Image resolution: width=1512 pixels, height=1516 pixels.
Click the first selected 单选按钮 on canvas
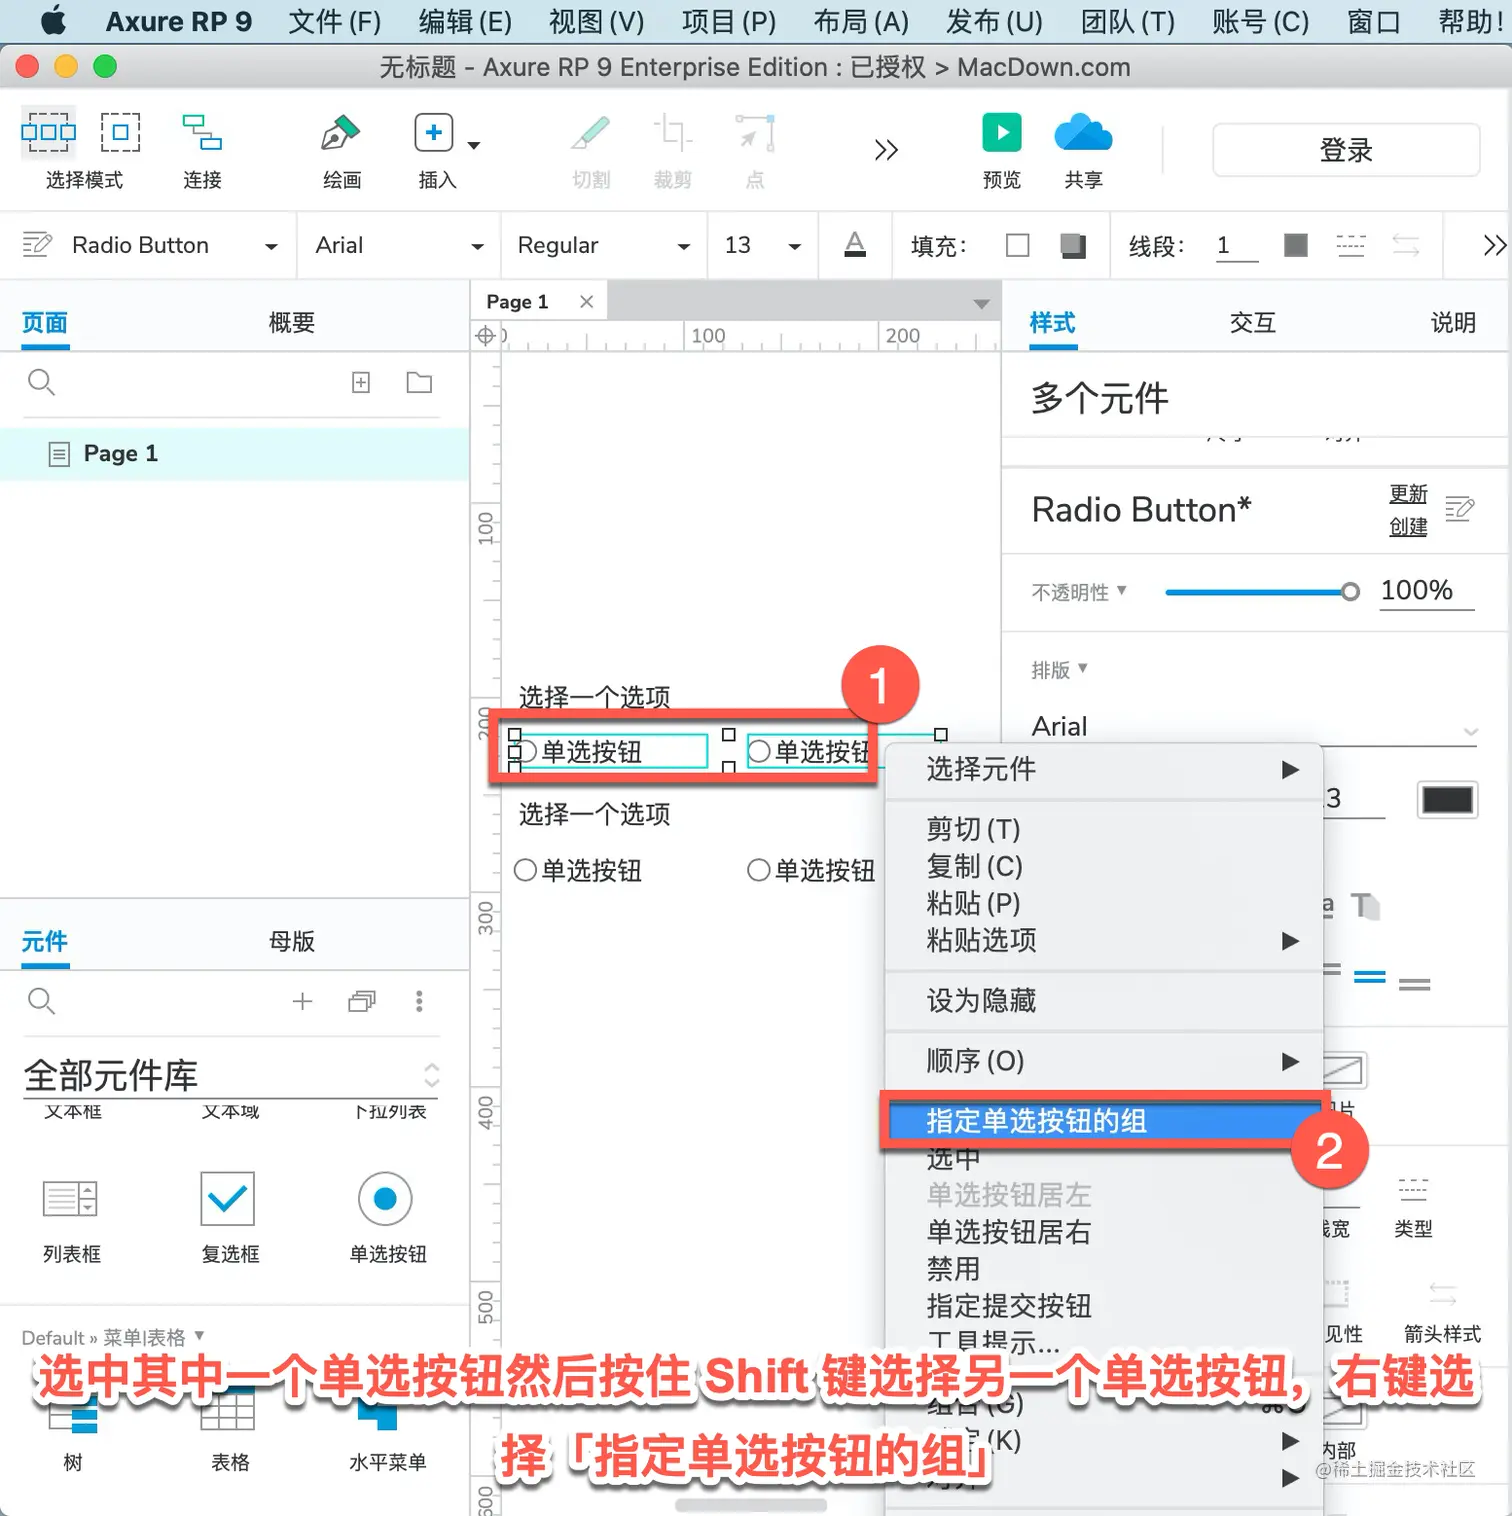610,751
